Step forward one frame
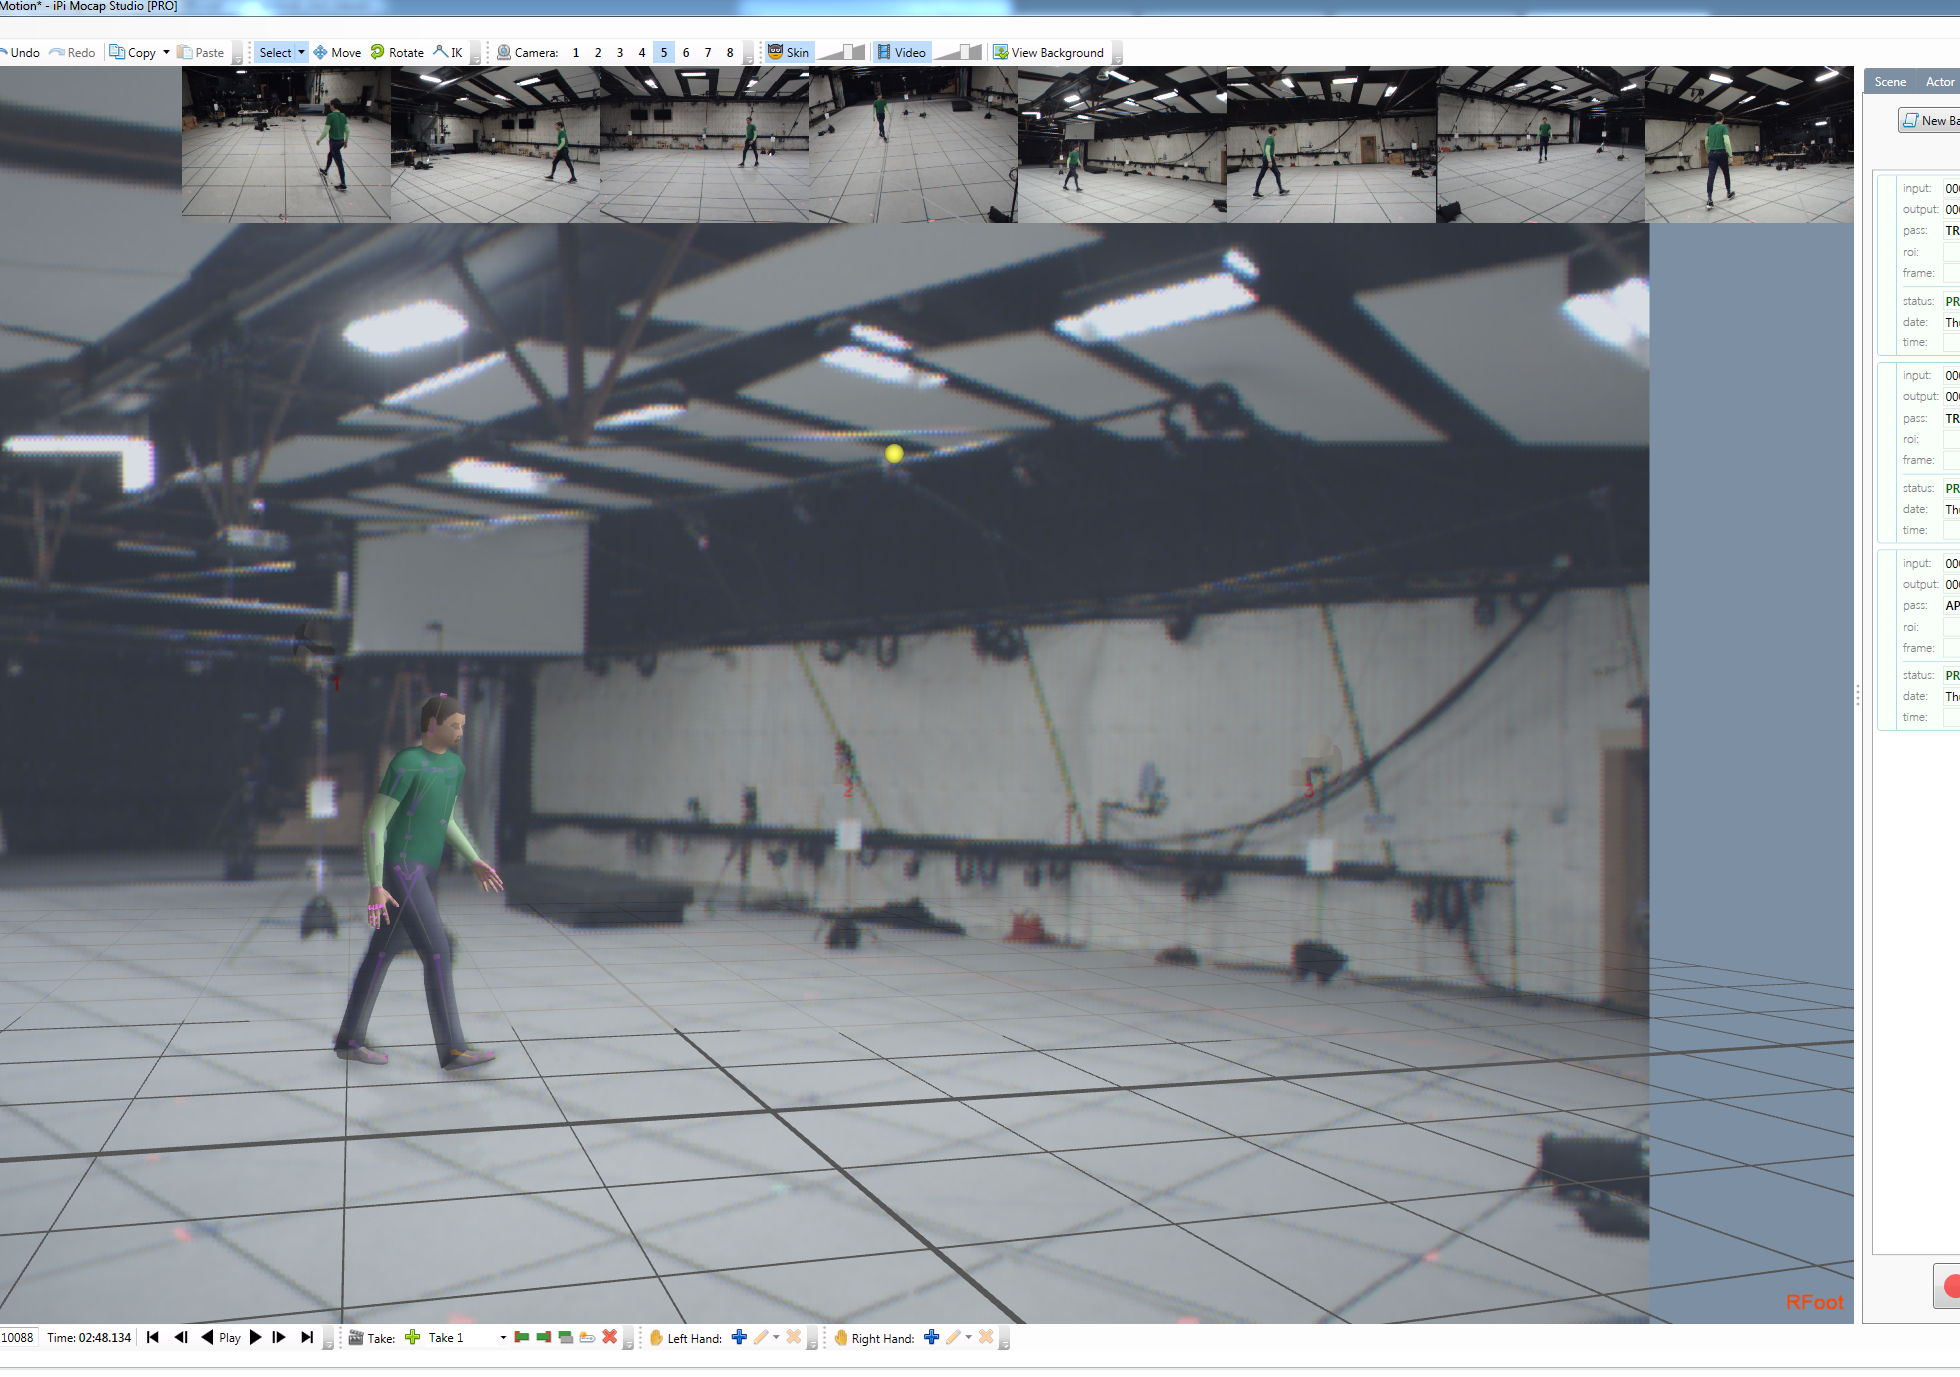The height and width of the screenshot is (1377, 1960). pyautogui.click(x=279, y=1338)
